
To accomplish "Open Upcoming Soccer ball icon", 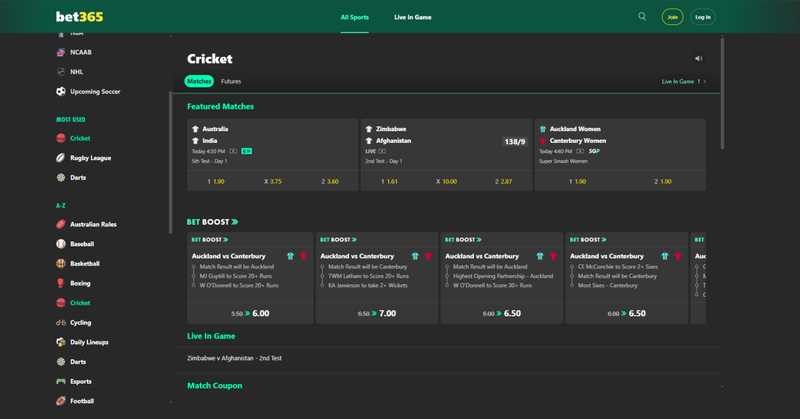I will tap(61, 91).
